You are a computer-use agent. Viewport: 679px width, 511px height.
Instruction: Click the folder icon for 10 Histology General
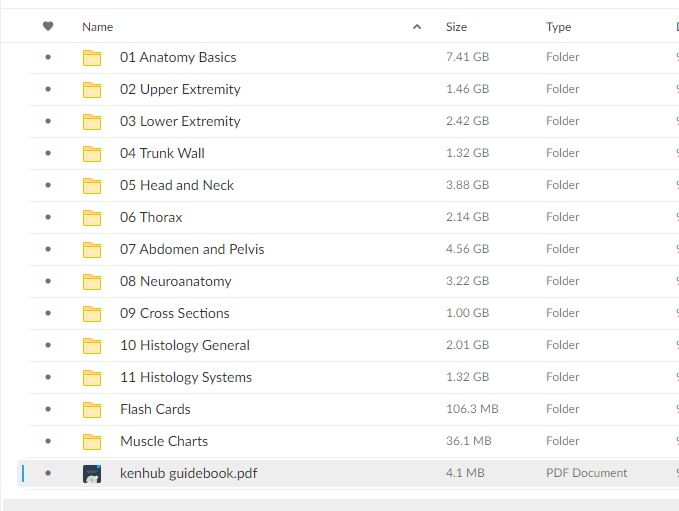(x=92, y=346)
